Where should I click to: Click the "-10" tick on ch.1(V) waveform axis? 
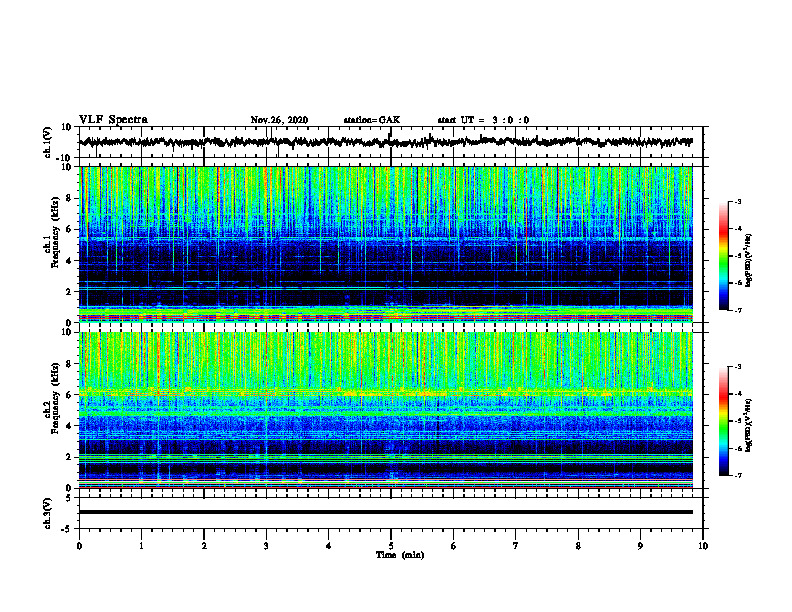pos(65,158)
